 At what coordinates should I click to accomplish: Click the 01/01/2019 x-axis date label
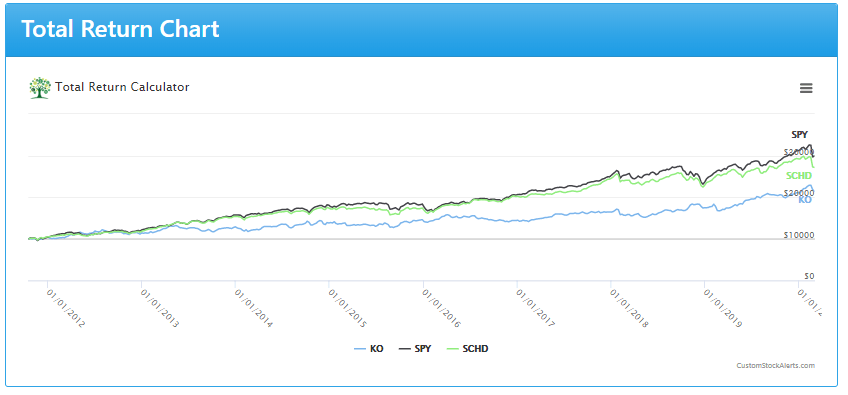point(724,308)
